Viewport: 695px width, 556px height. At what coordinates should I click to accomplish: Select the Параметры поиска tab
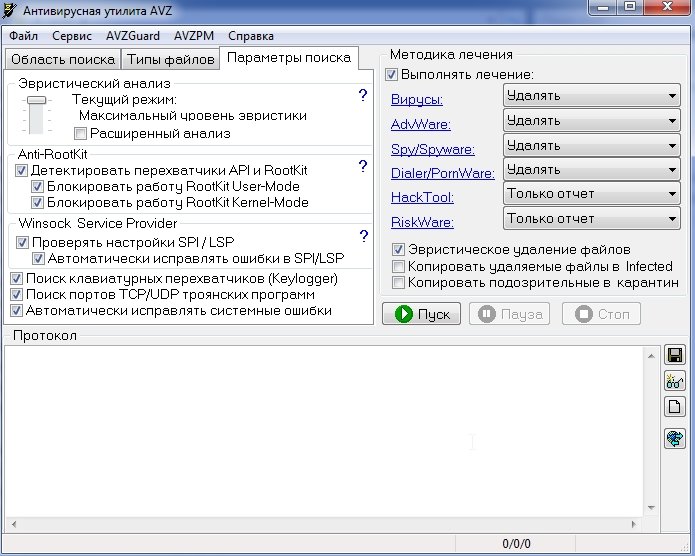(289, 58)
